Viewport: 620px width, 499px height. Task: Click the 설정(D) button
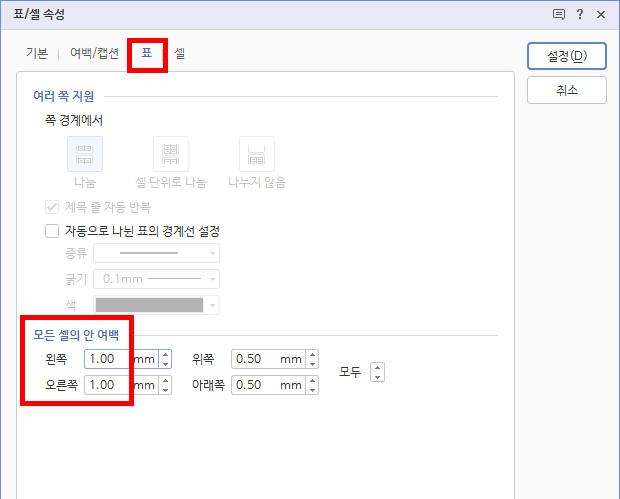click(567, 56)
